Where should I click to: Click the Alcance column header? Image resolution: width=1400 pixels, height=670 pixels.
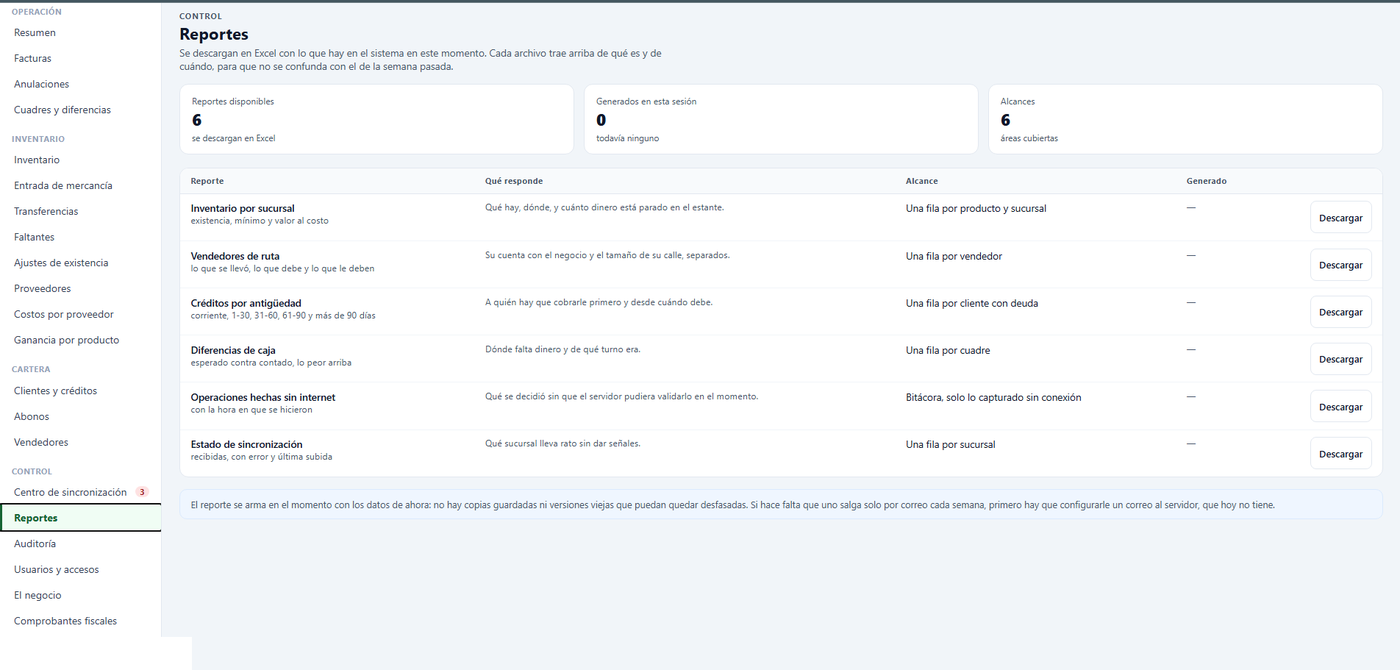point(922,181)
